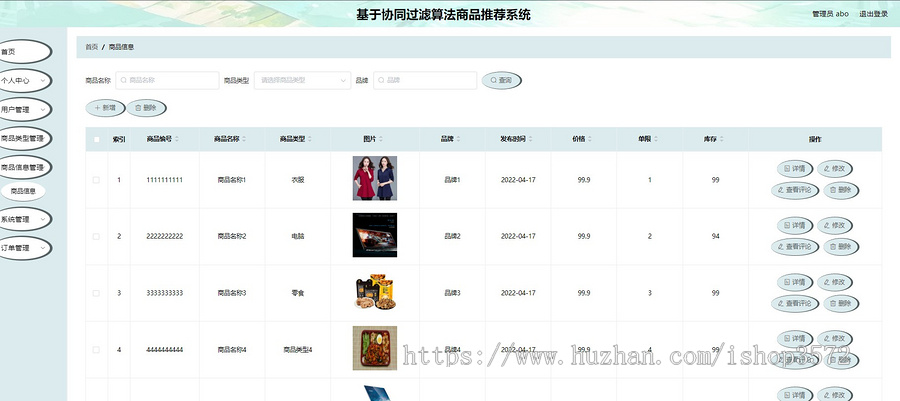Sort by 商品名称 column arrows
This screenshot has width=900, height=401.
click(x=245, y=139)
